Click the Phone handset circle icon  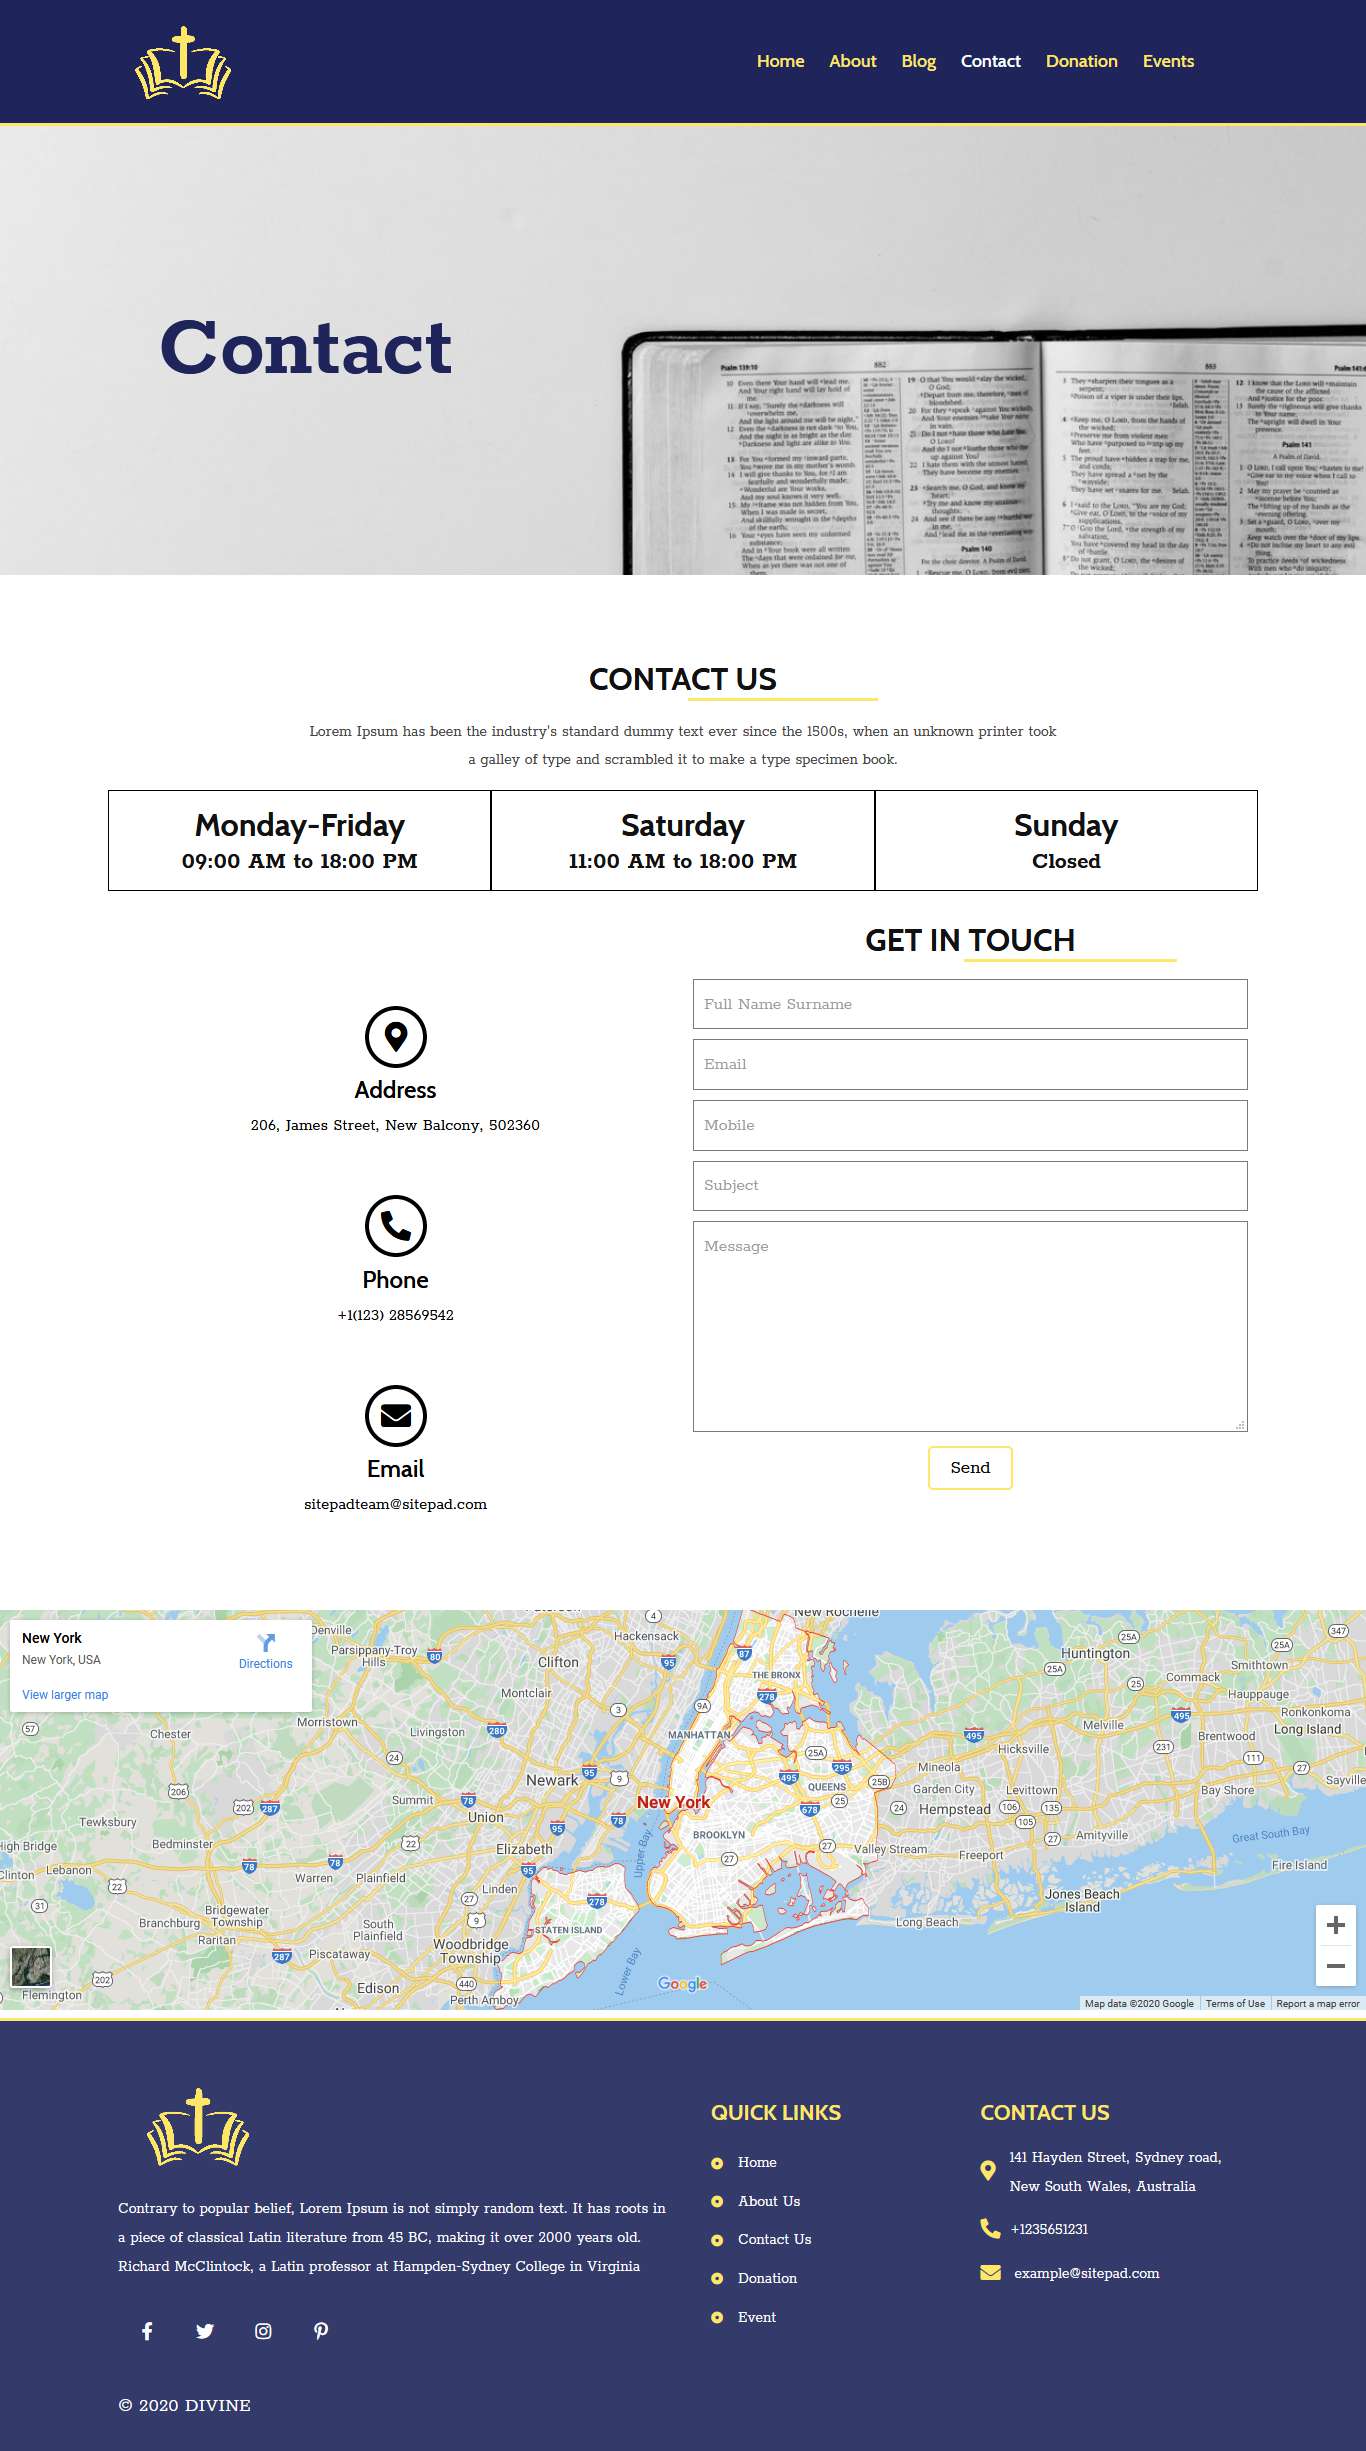396,1225
